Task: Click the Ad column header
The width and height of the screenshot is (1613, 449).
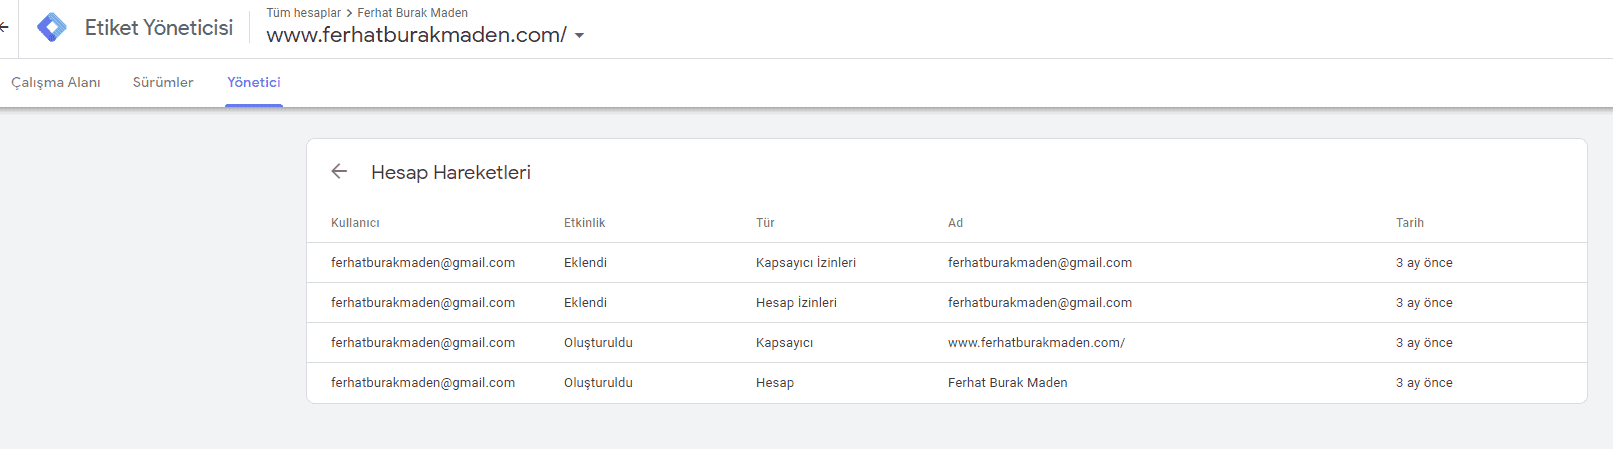Action: coord(955,223)
